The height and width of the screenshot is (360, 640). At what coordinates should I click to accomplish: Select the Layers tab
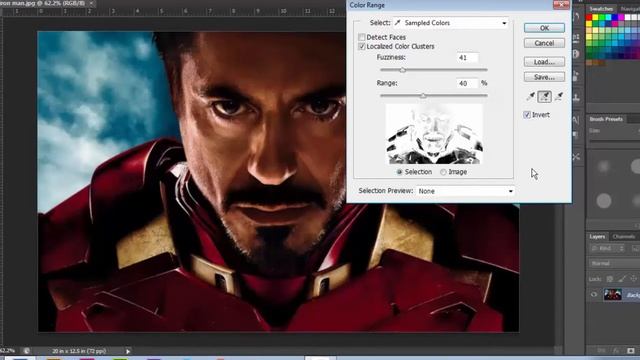coord(597,237)
